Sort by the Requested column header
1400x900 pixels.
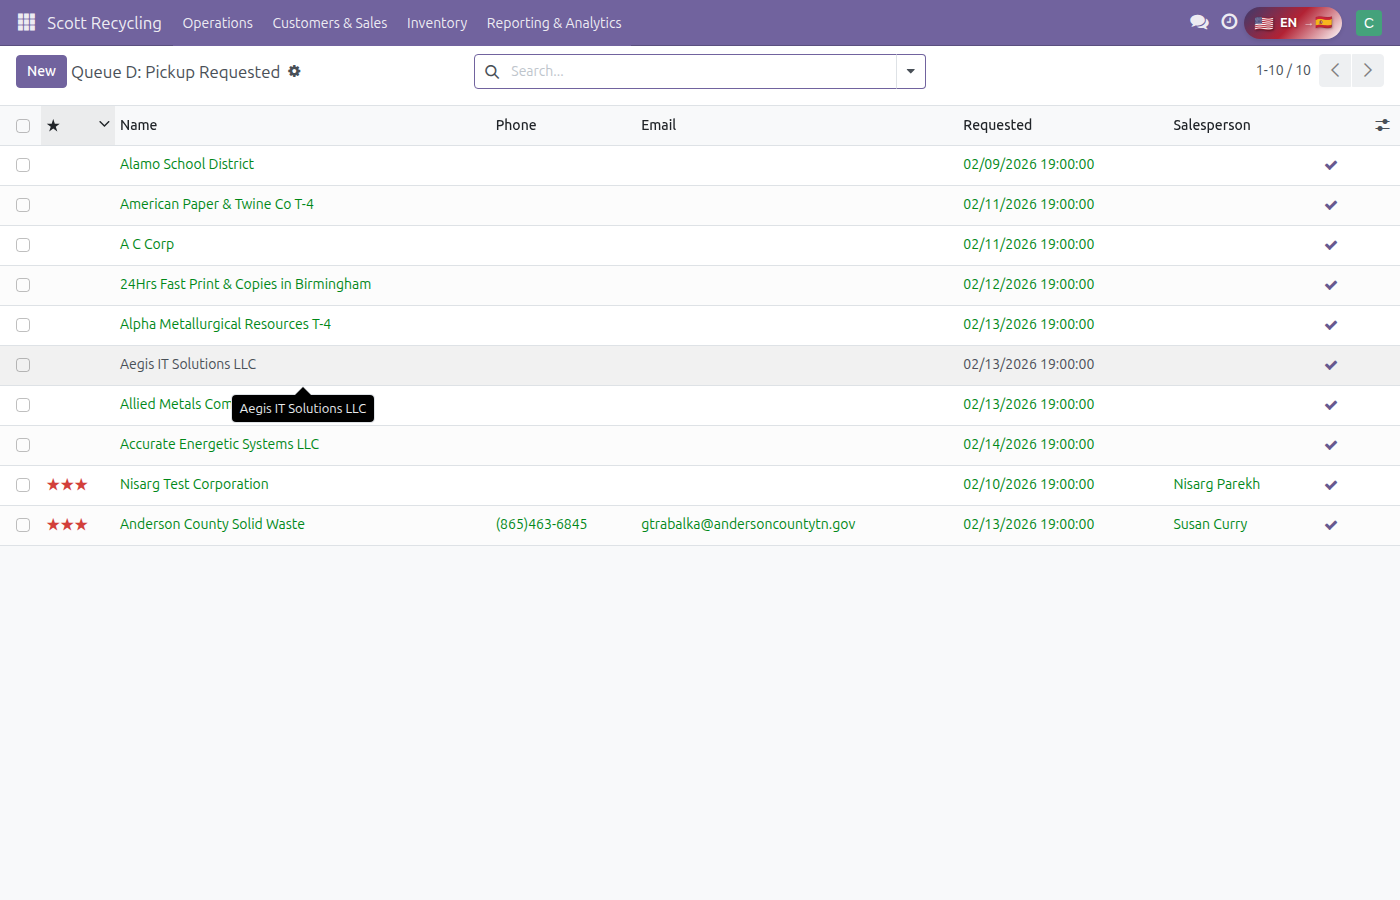click(x=997, y=125)
